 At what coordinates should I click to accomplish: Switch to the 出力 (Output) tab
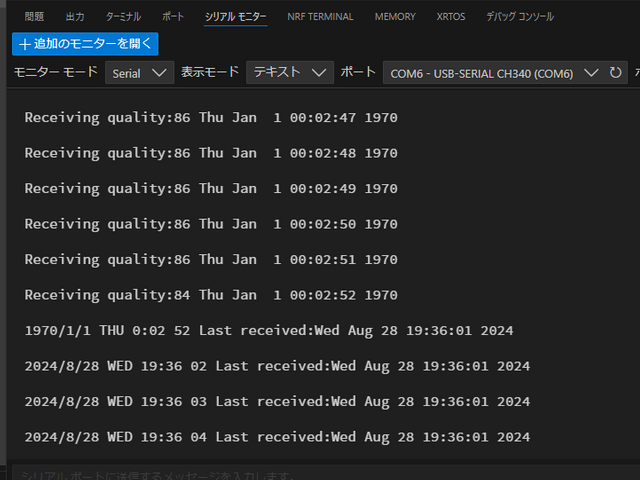point(75,17)
